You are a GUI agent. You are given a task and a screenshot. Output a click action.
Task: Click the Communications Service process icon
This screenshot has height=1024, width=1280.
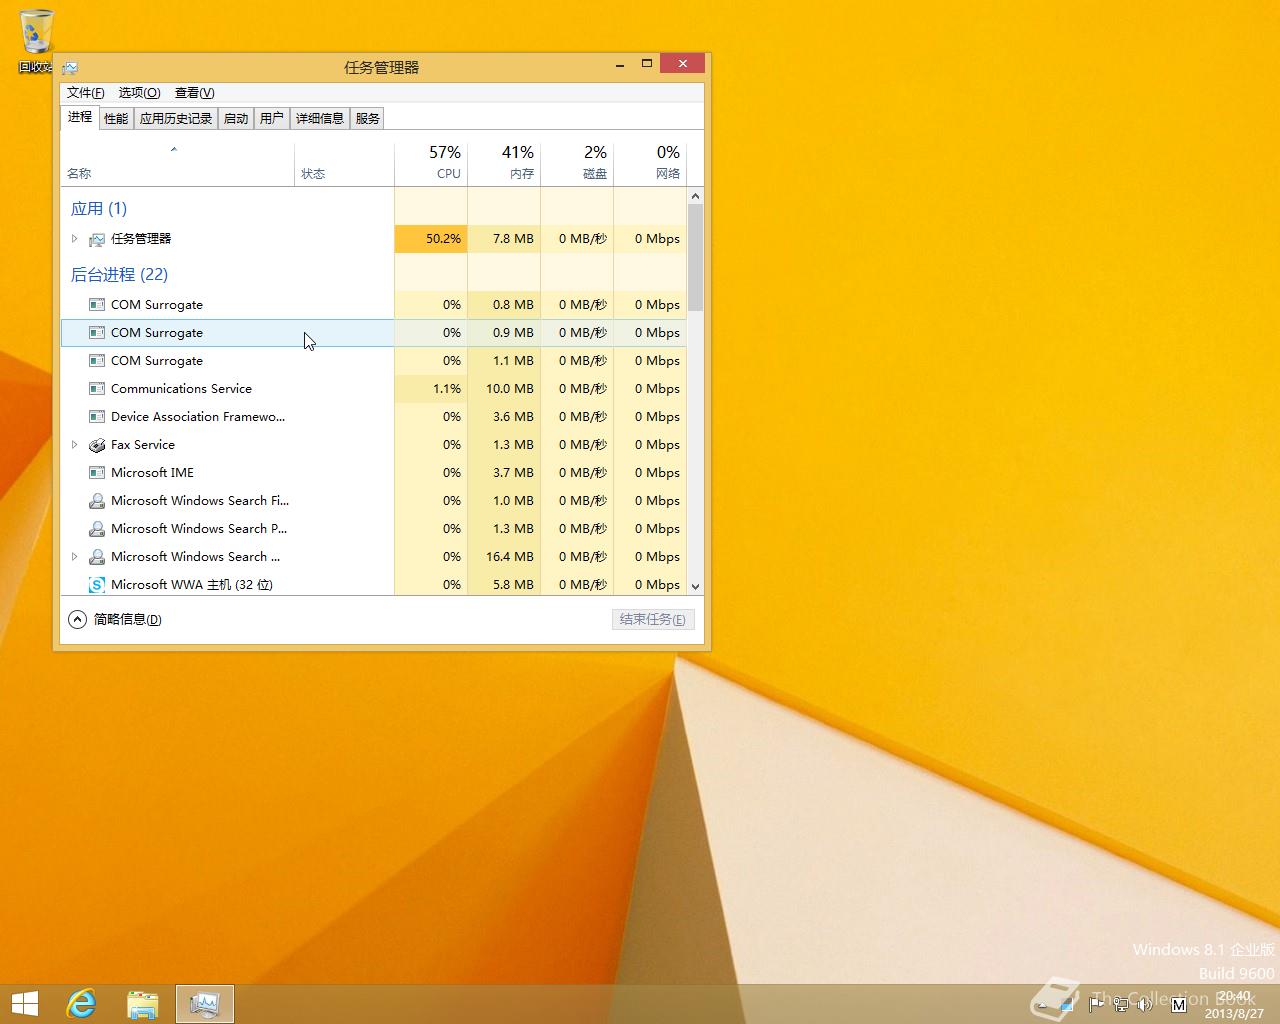point(97,389)
